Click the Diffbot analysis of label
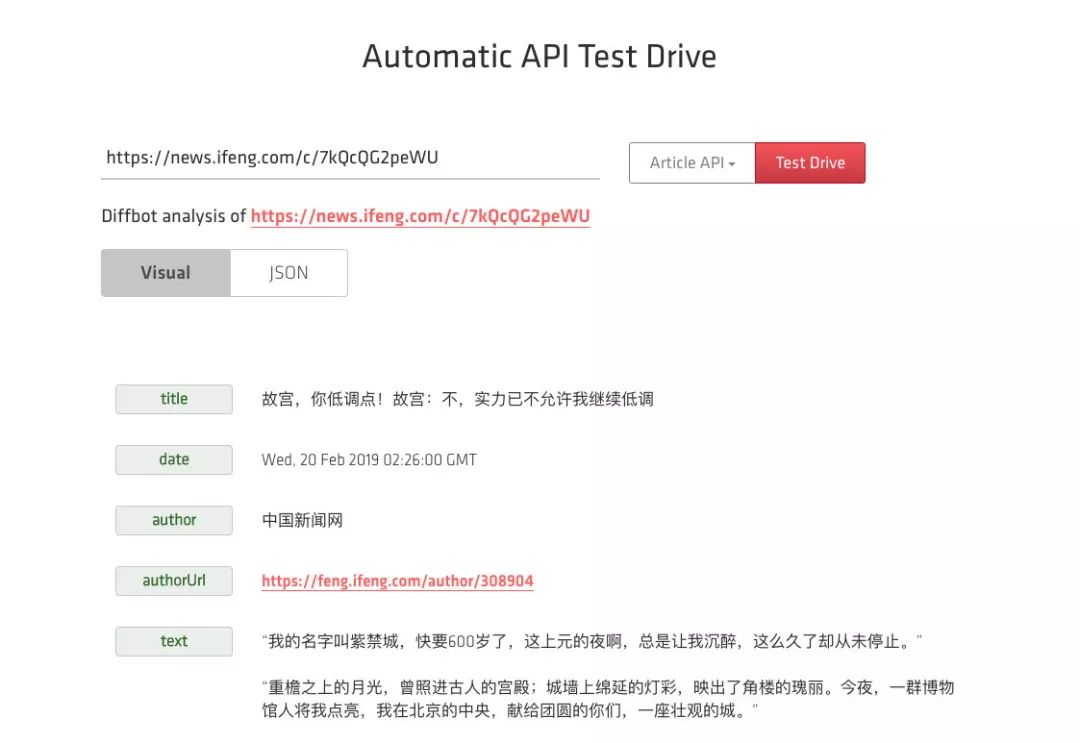The width and height of the screenshot is (1080, 743). point(174,216)
